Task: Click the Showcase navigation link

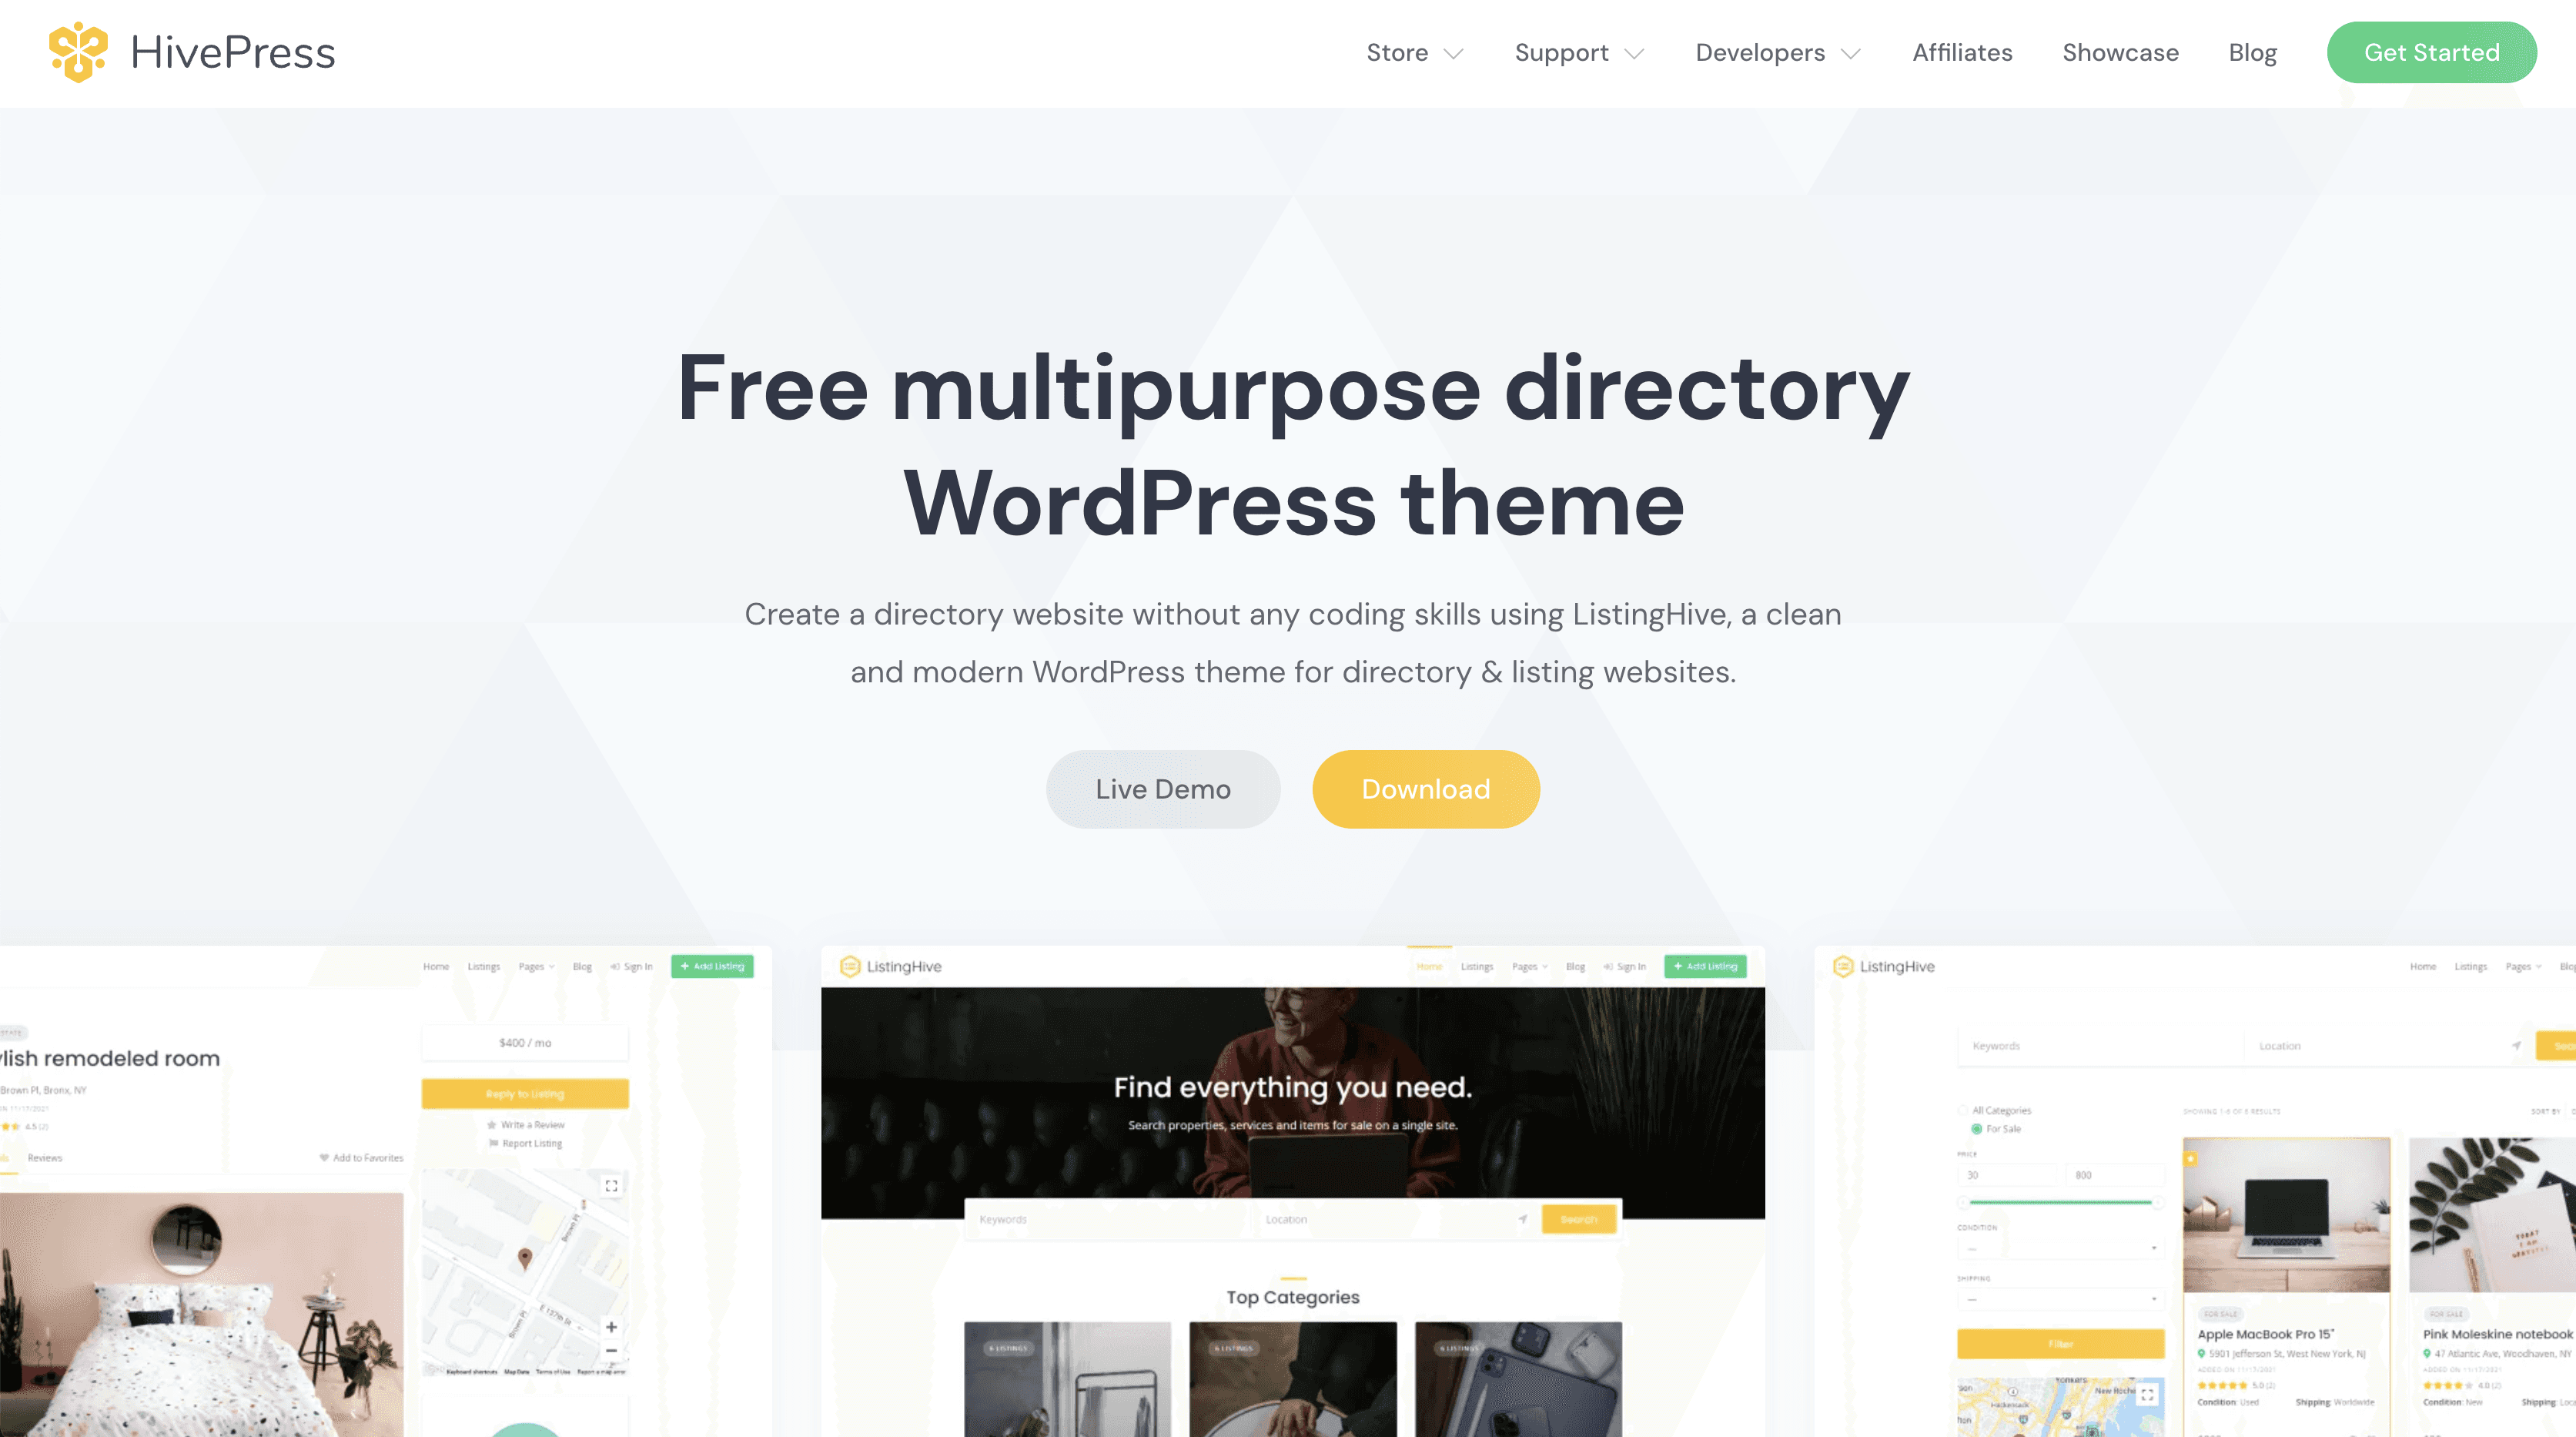Action: pyautogui.click(x=2121, y=52)
